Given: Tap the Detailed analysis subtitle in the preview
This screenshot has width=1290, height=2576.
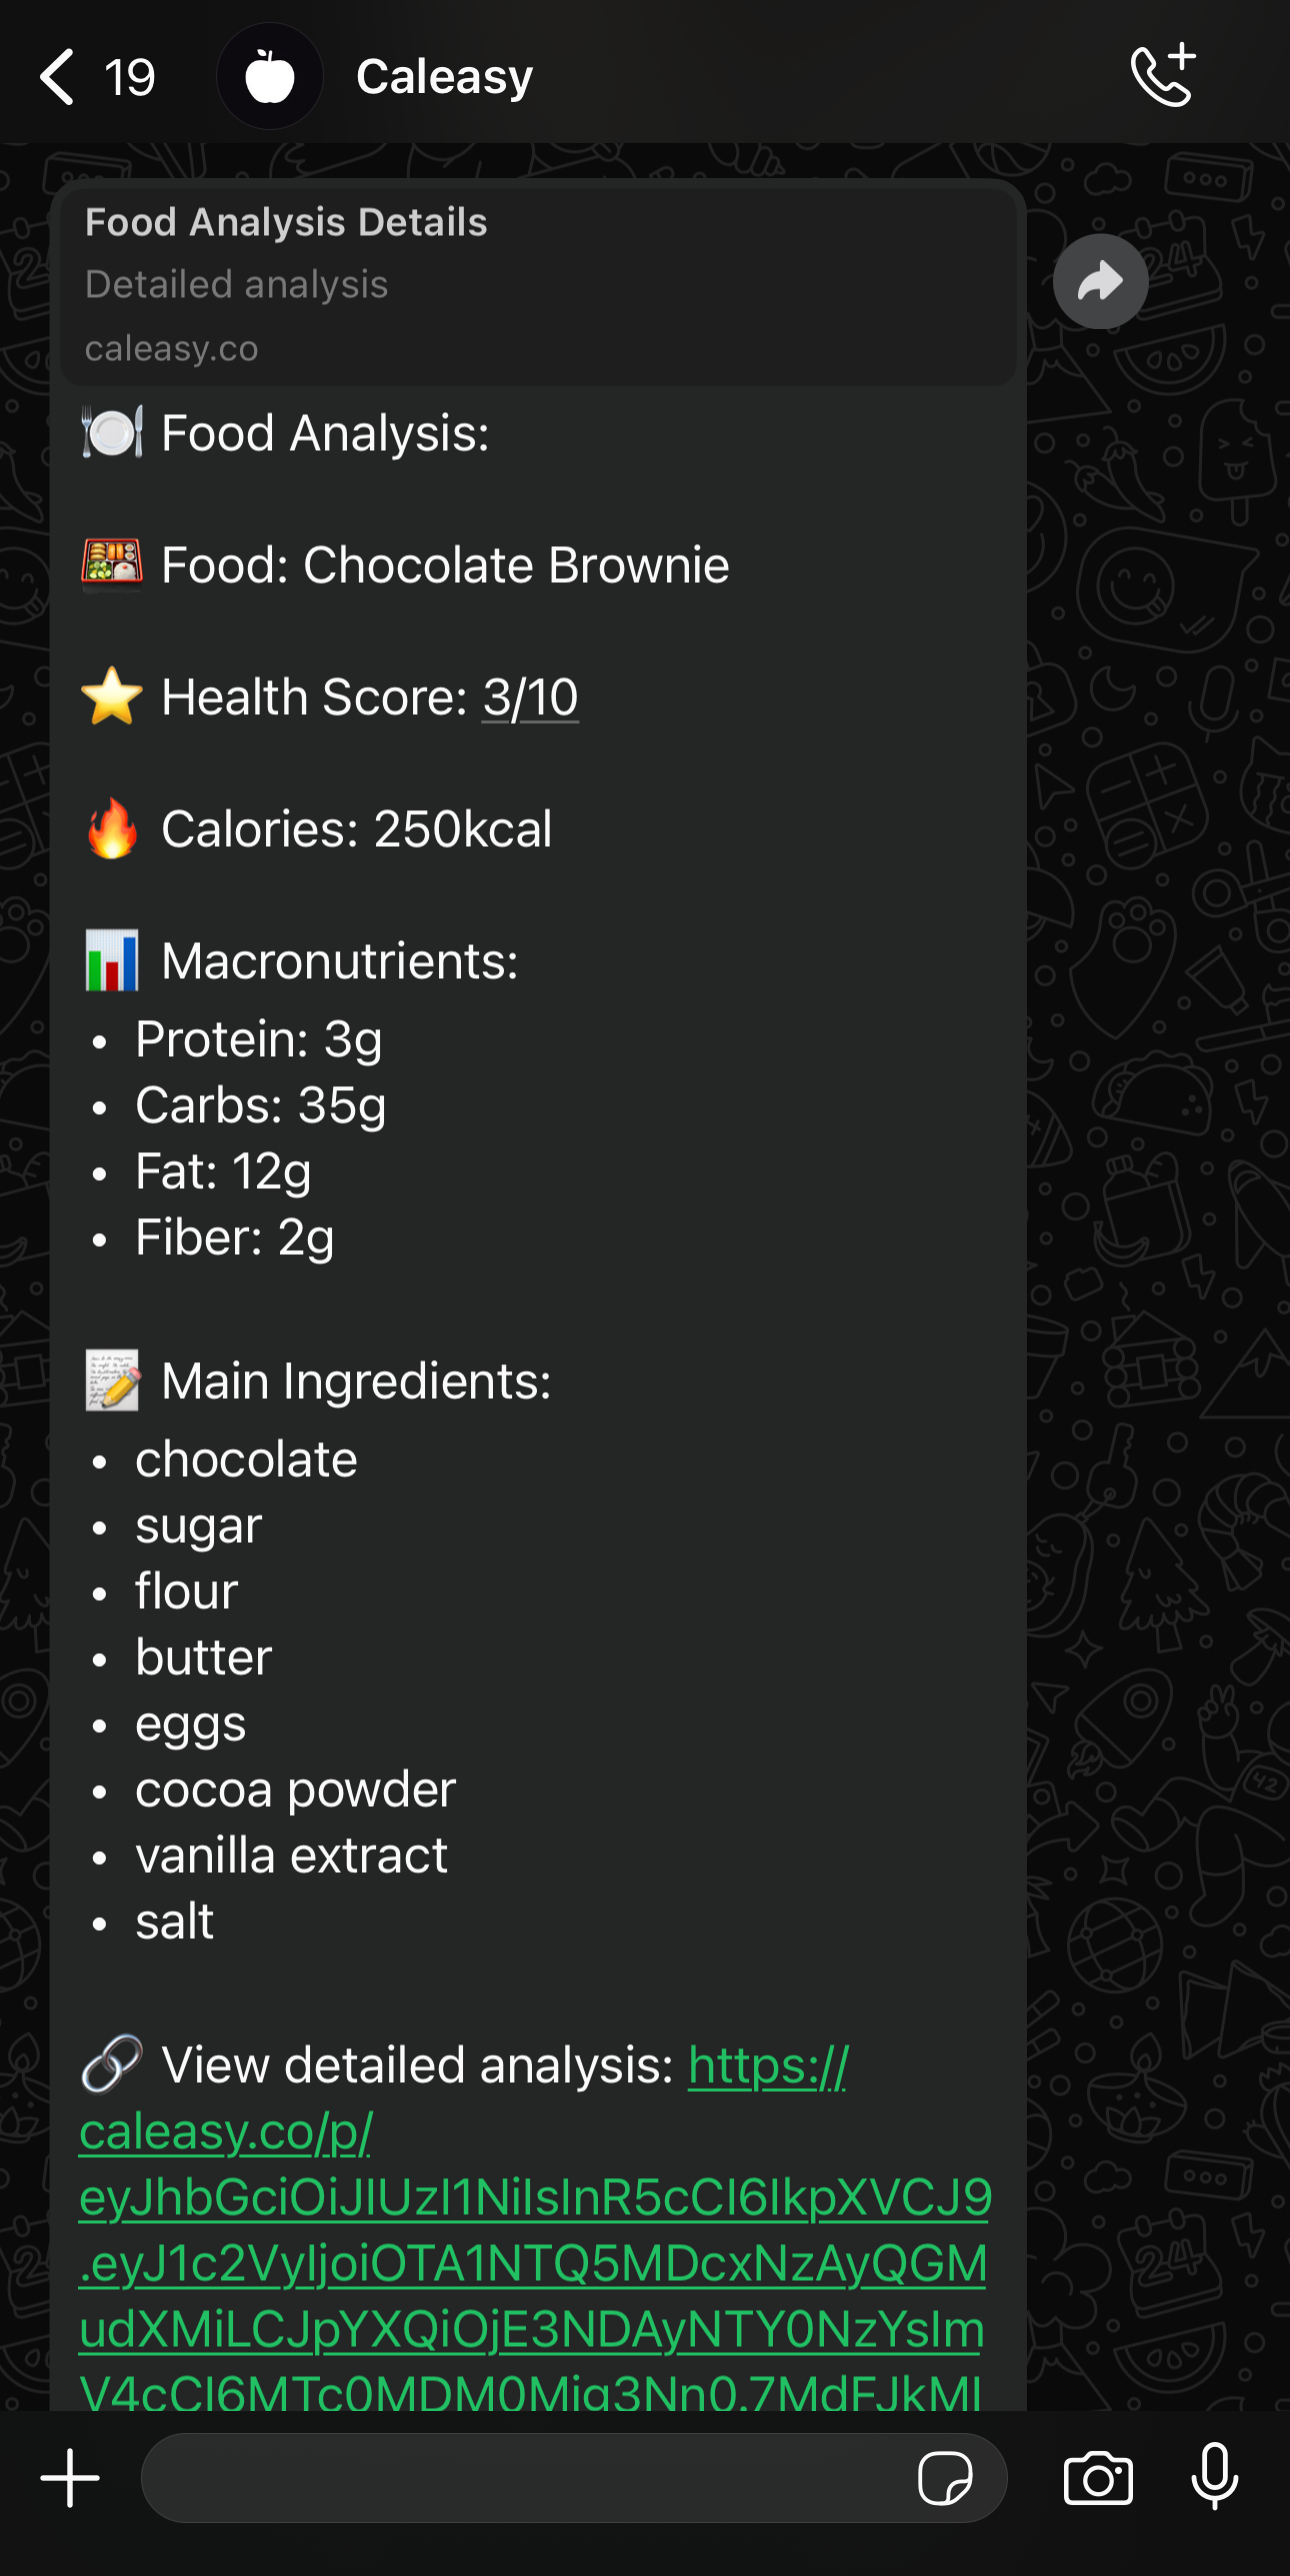Looking at the screenshot, I should pyautogui.click(x=236, y=285).
